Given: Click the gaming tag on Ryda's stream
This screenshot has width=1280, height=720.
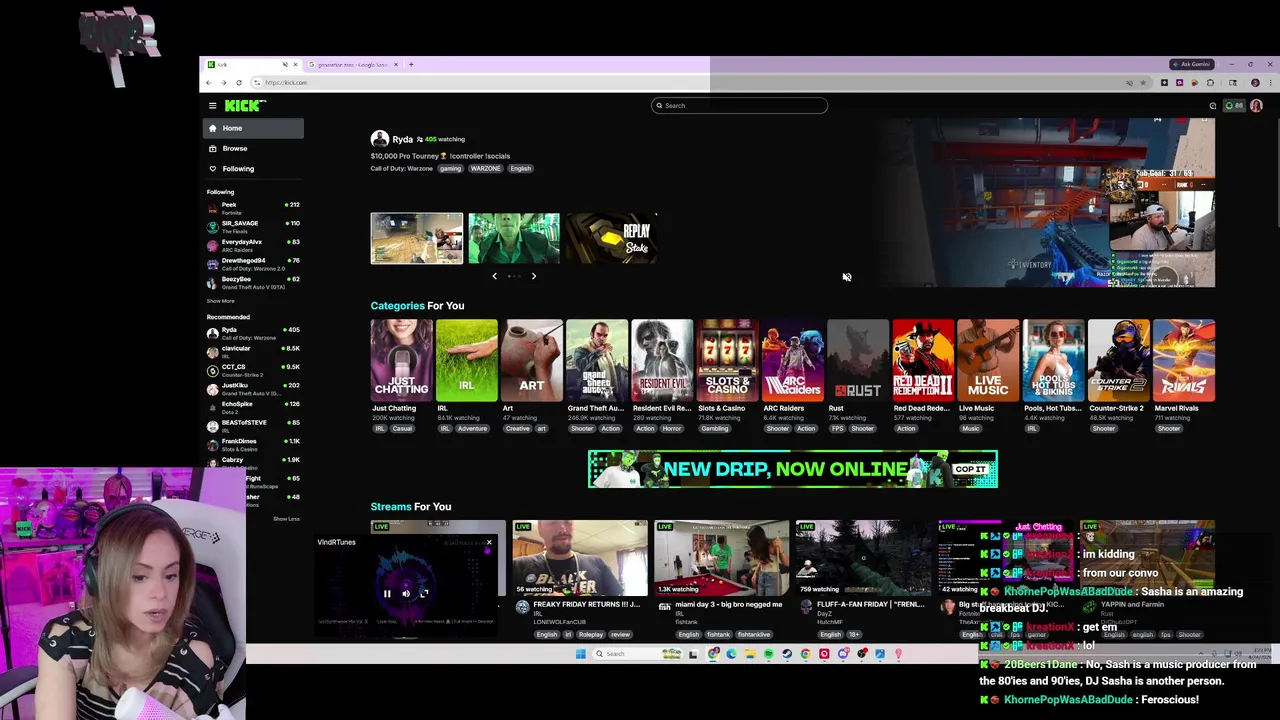Looking at the screenshot, I should [x=450, y=169].
